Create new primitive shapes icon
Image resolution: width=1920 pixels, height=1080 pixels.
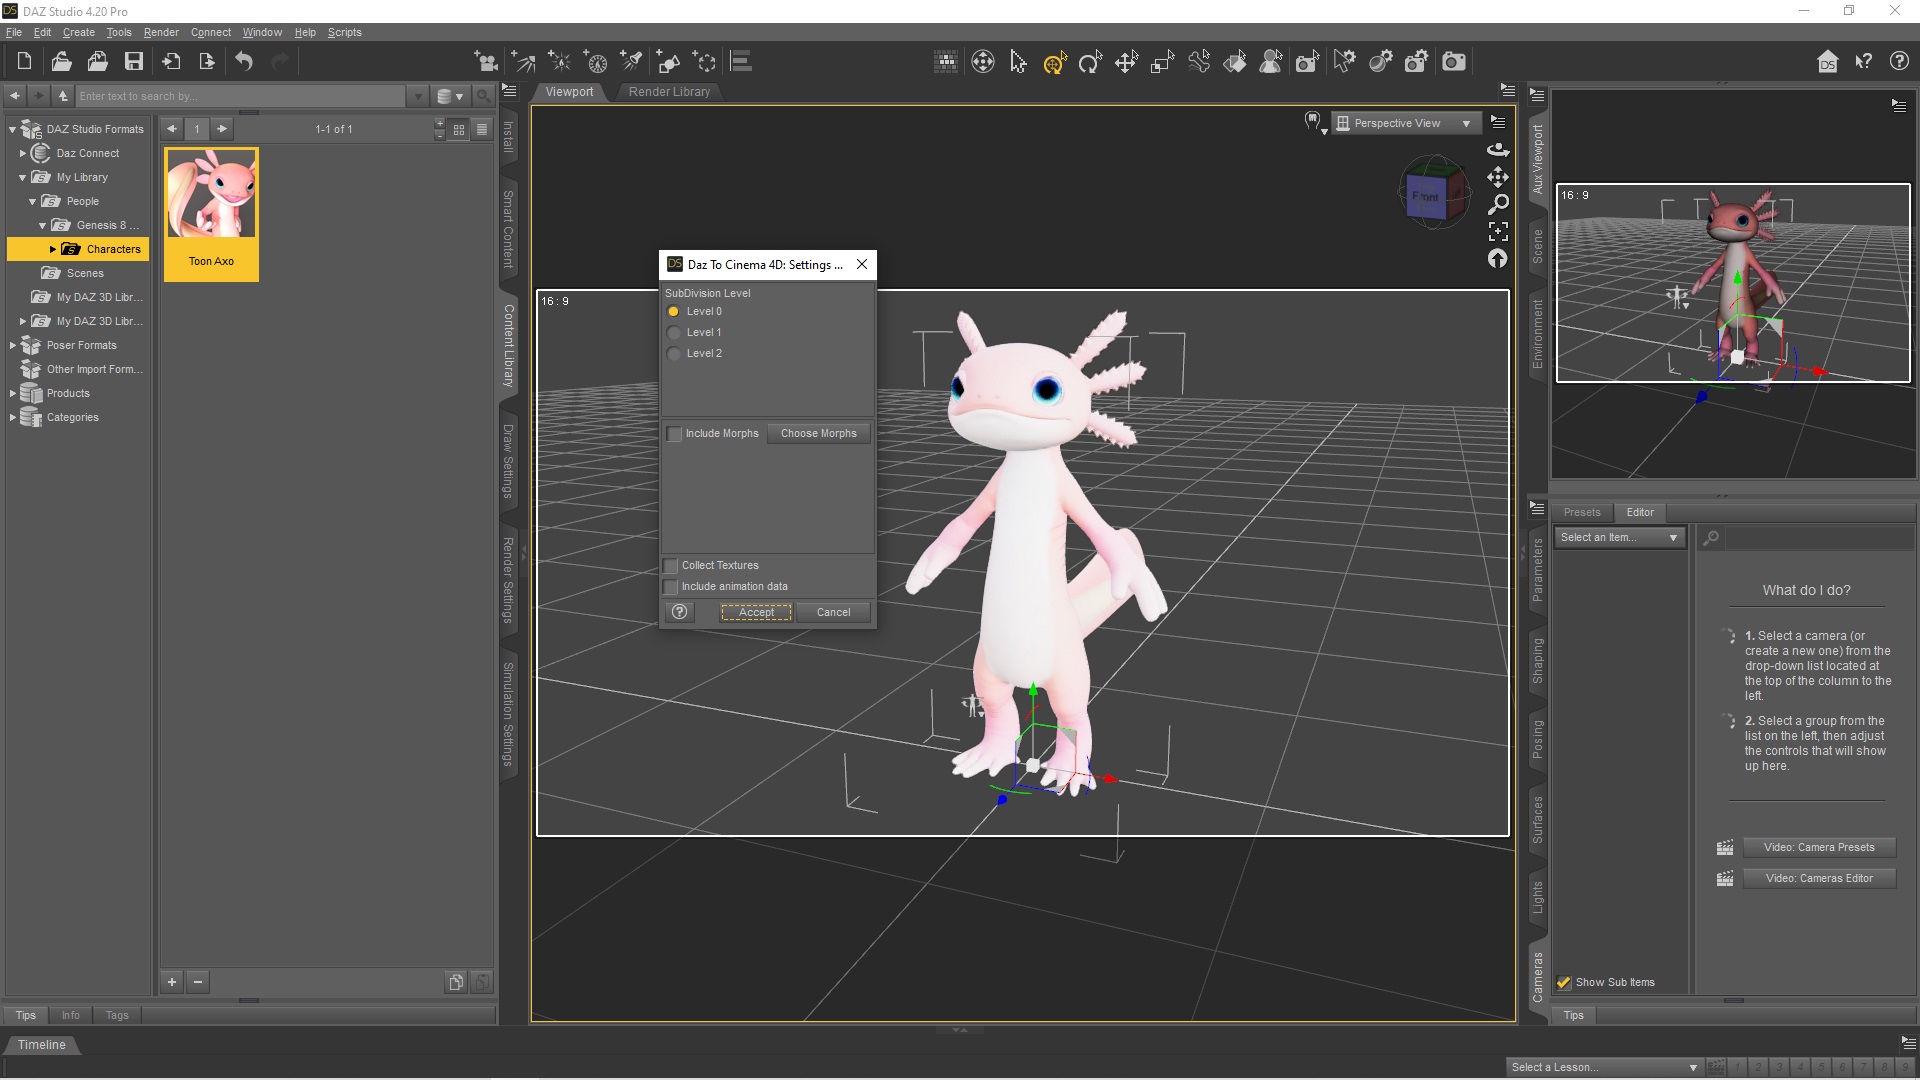tap(668, 62)
